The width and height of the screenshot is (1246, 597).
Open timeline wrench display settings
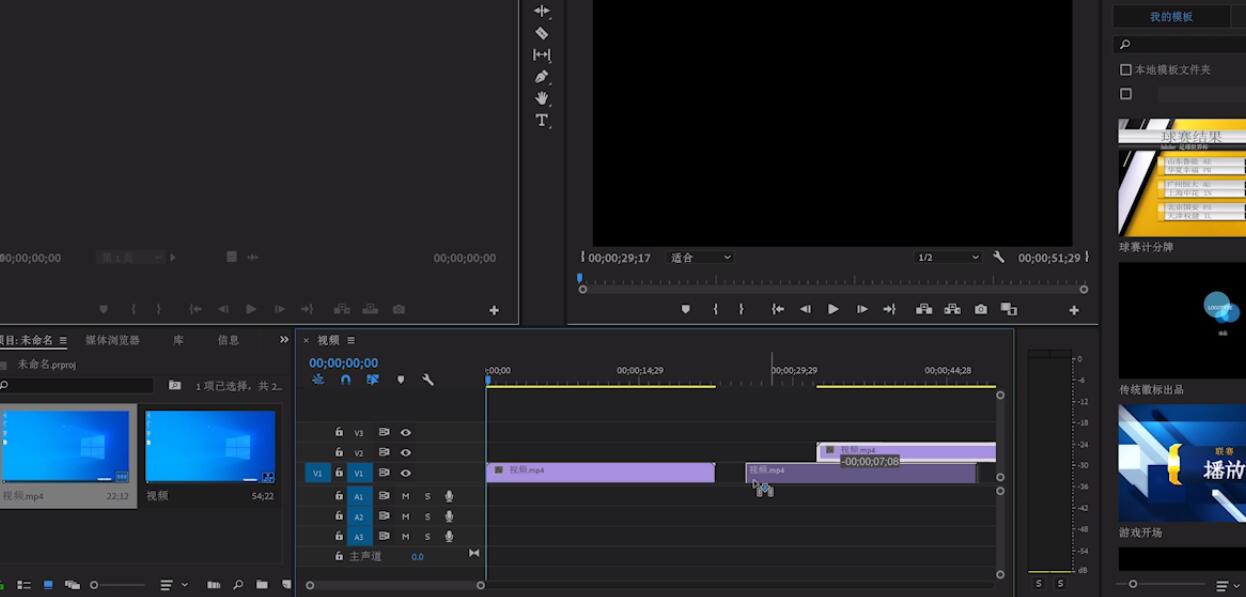click(x=428, y=380)
